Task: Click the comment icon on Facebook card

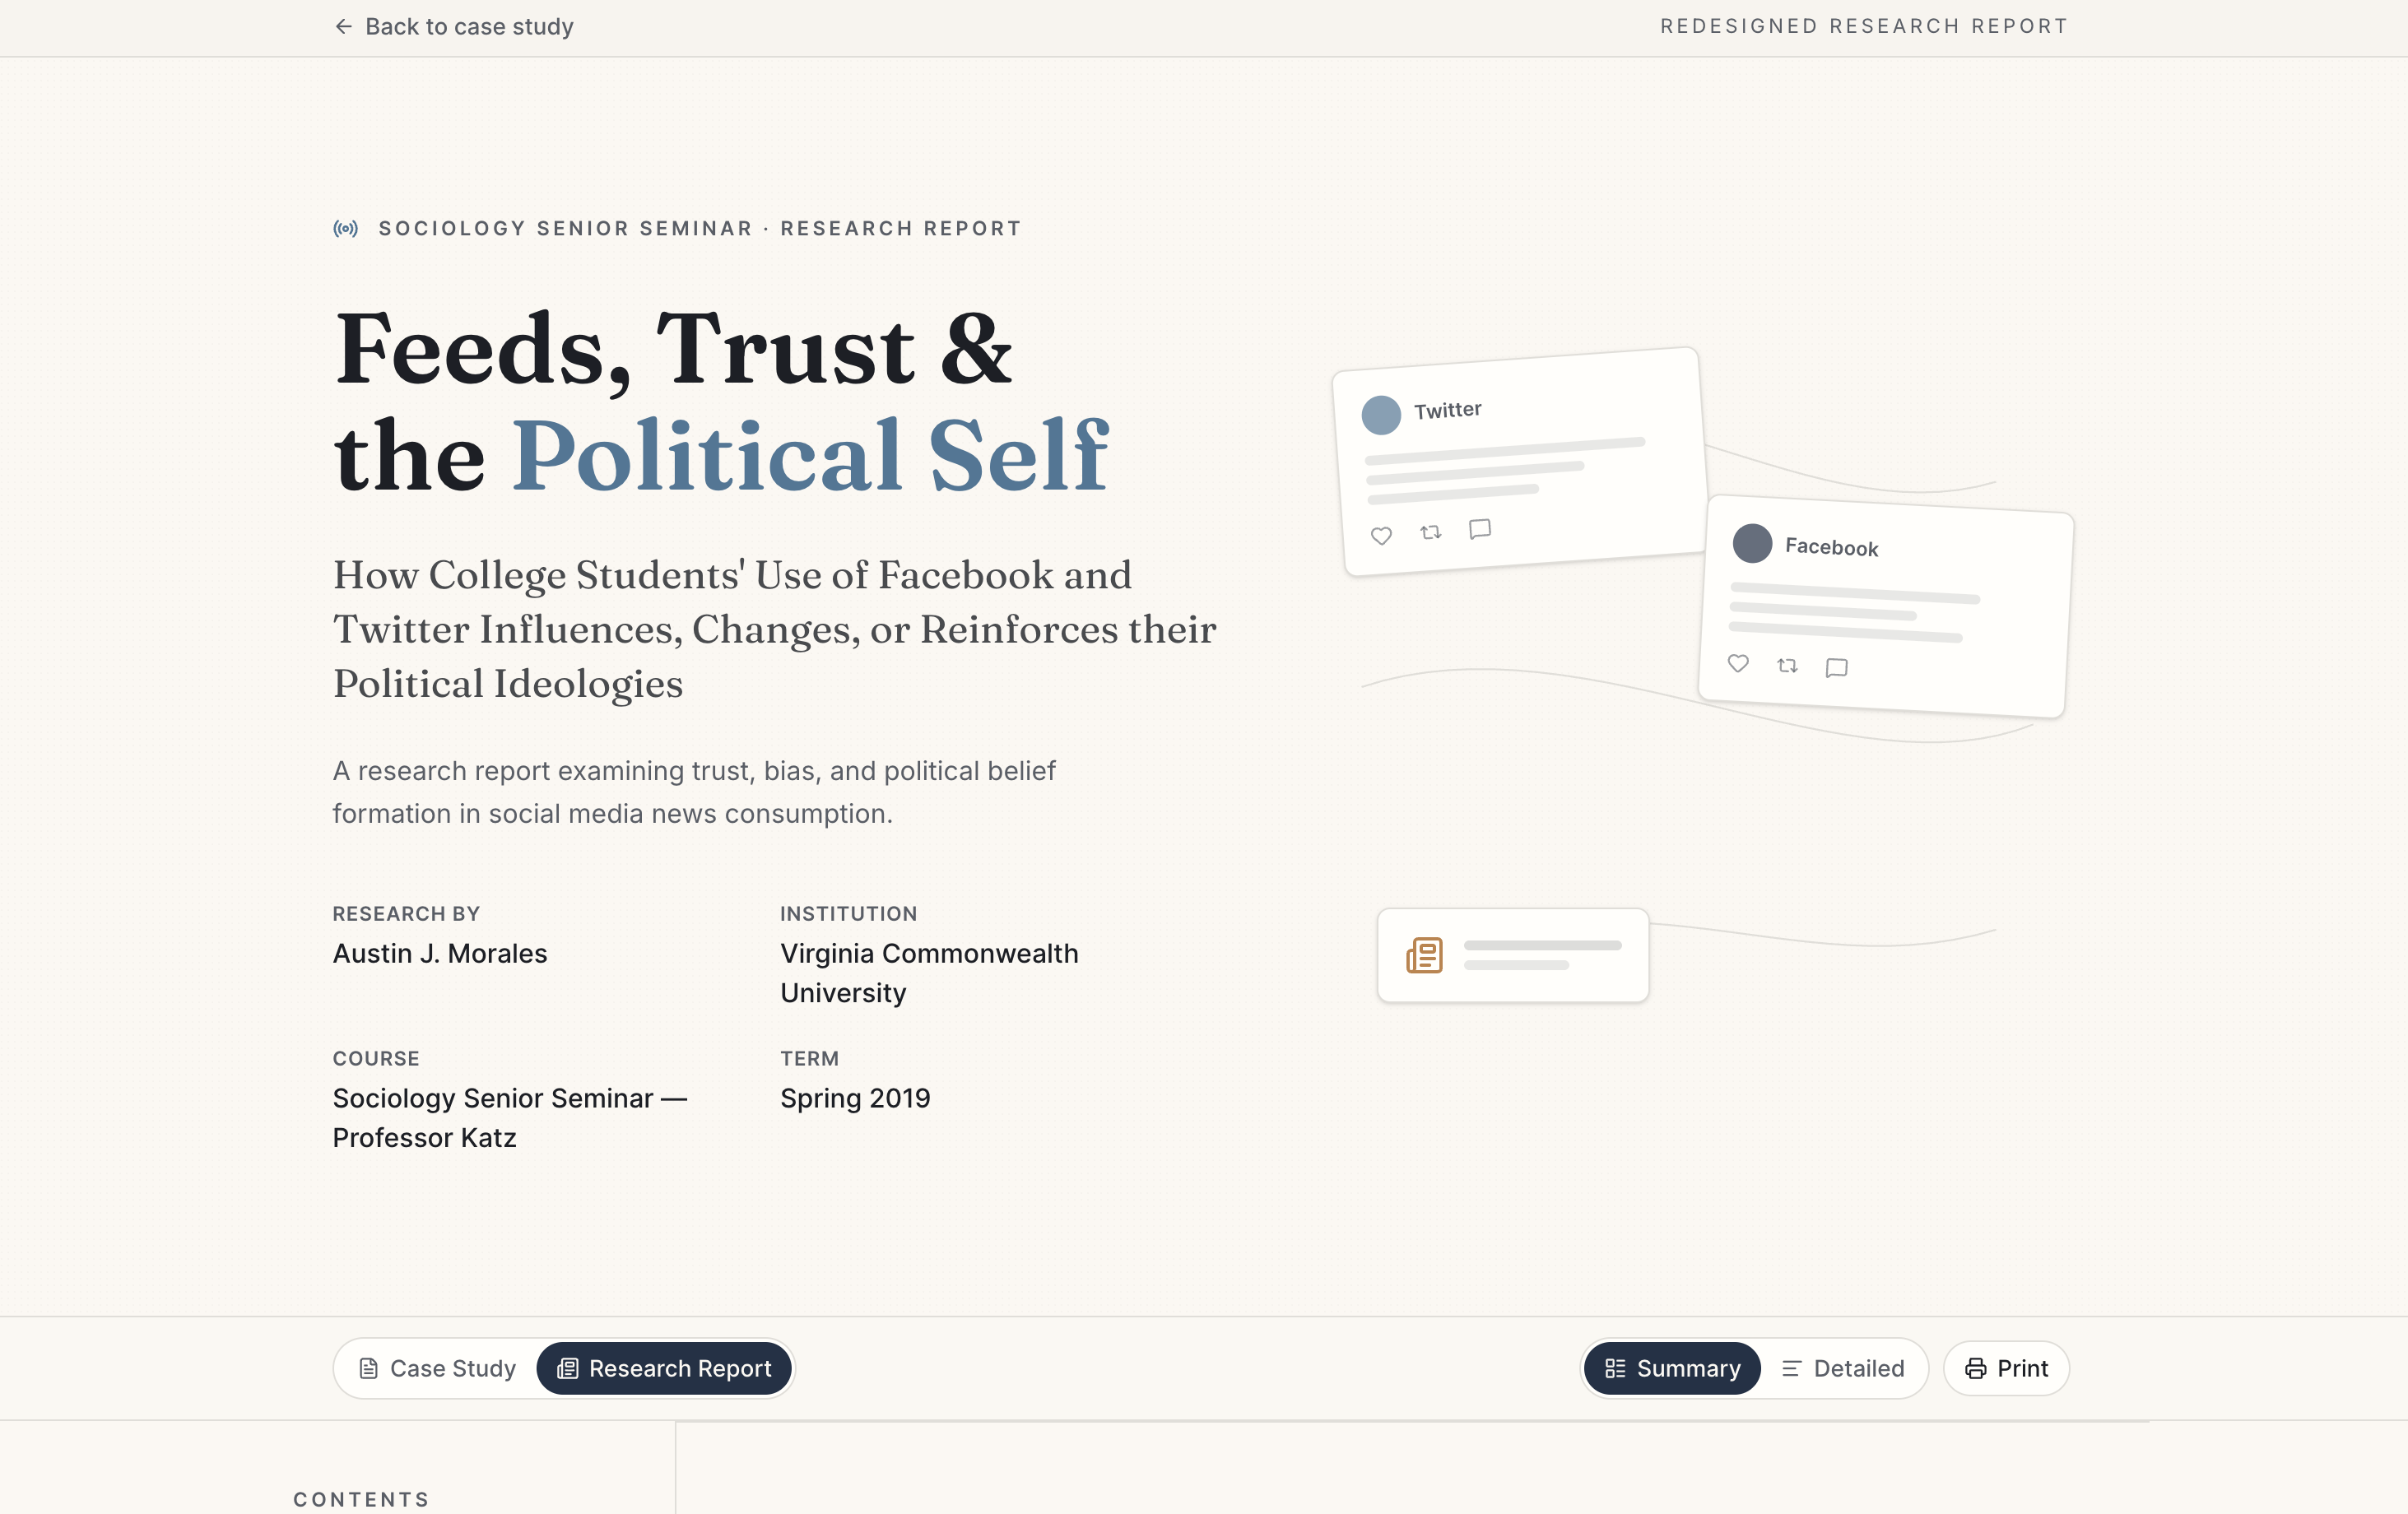Action: [1836, 668]
